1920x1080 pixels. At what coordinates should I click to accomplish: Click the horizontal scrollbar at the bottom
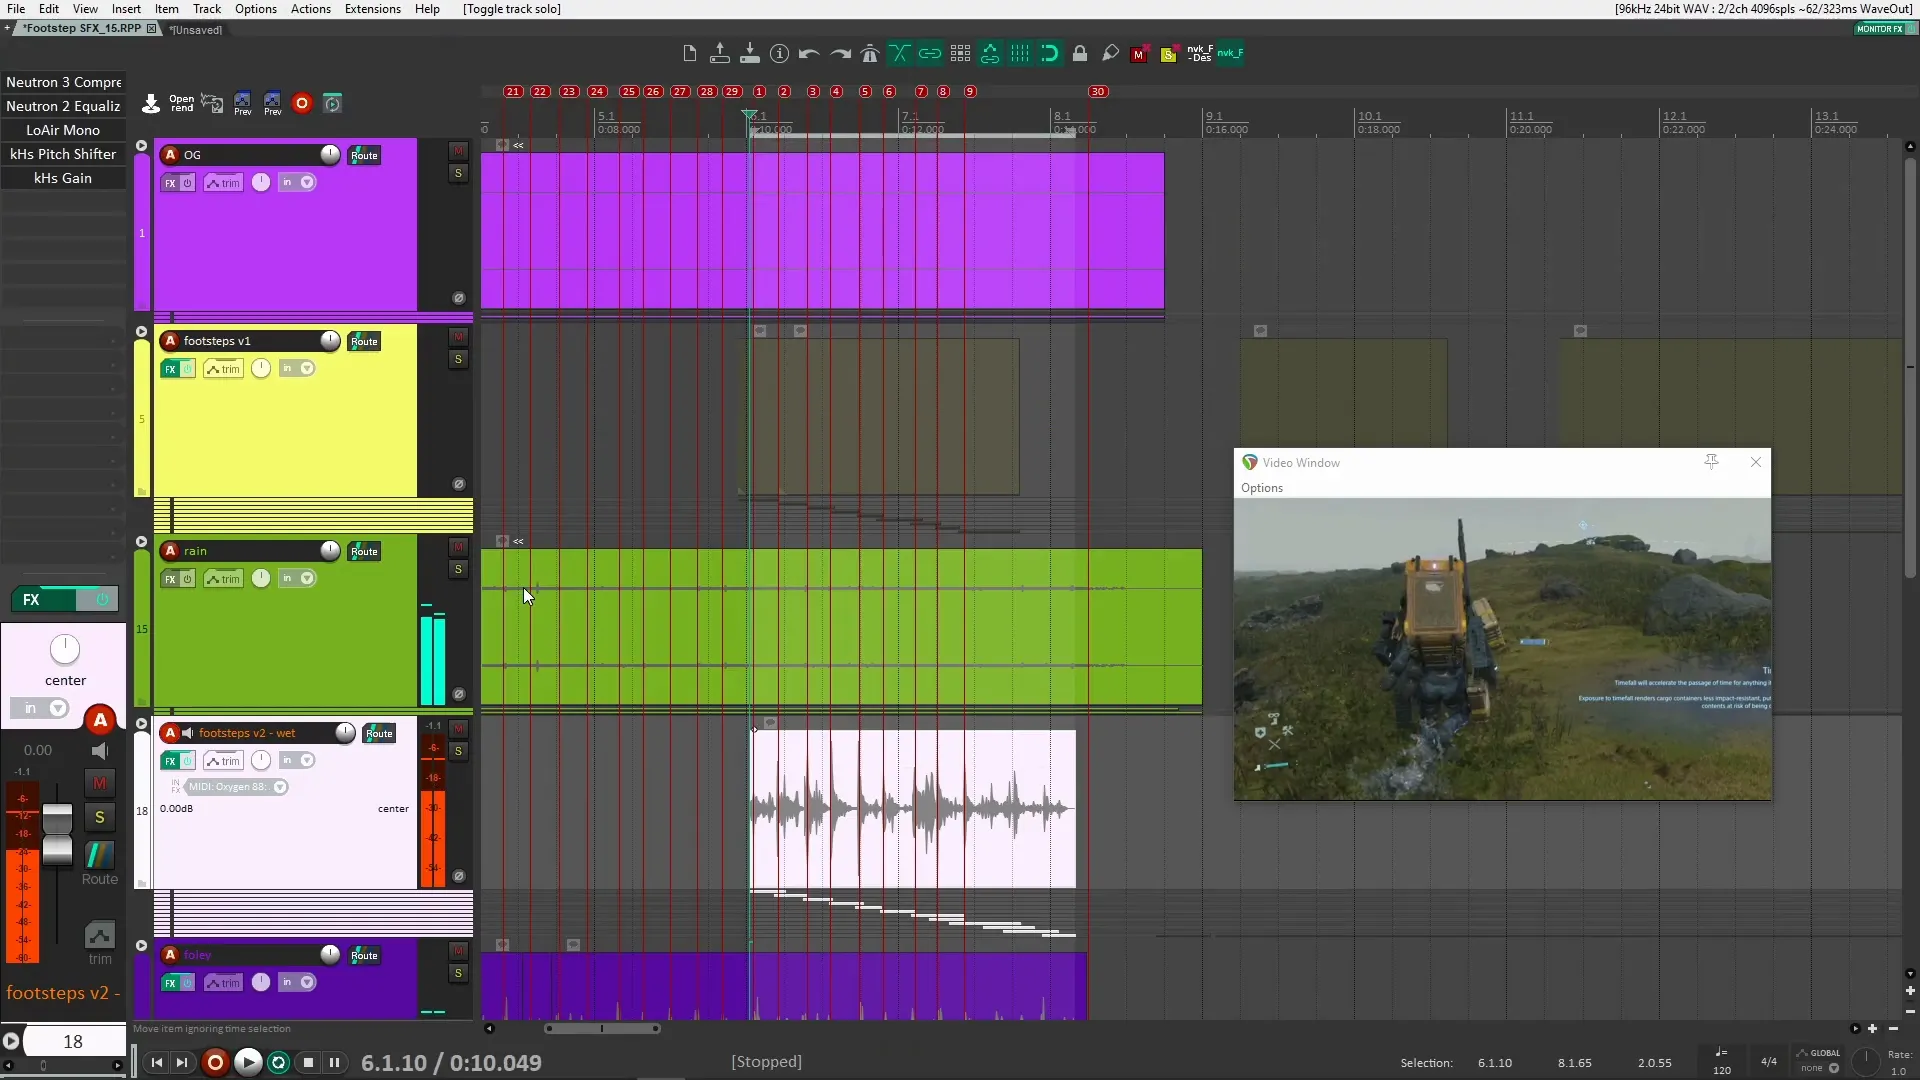[600, 1028]
